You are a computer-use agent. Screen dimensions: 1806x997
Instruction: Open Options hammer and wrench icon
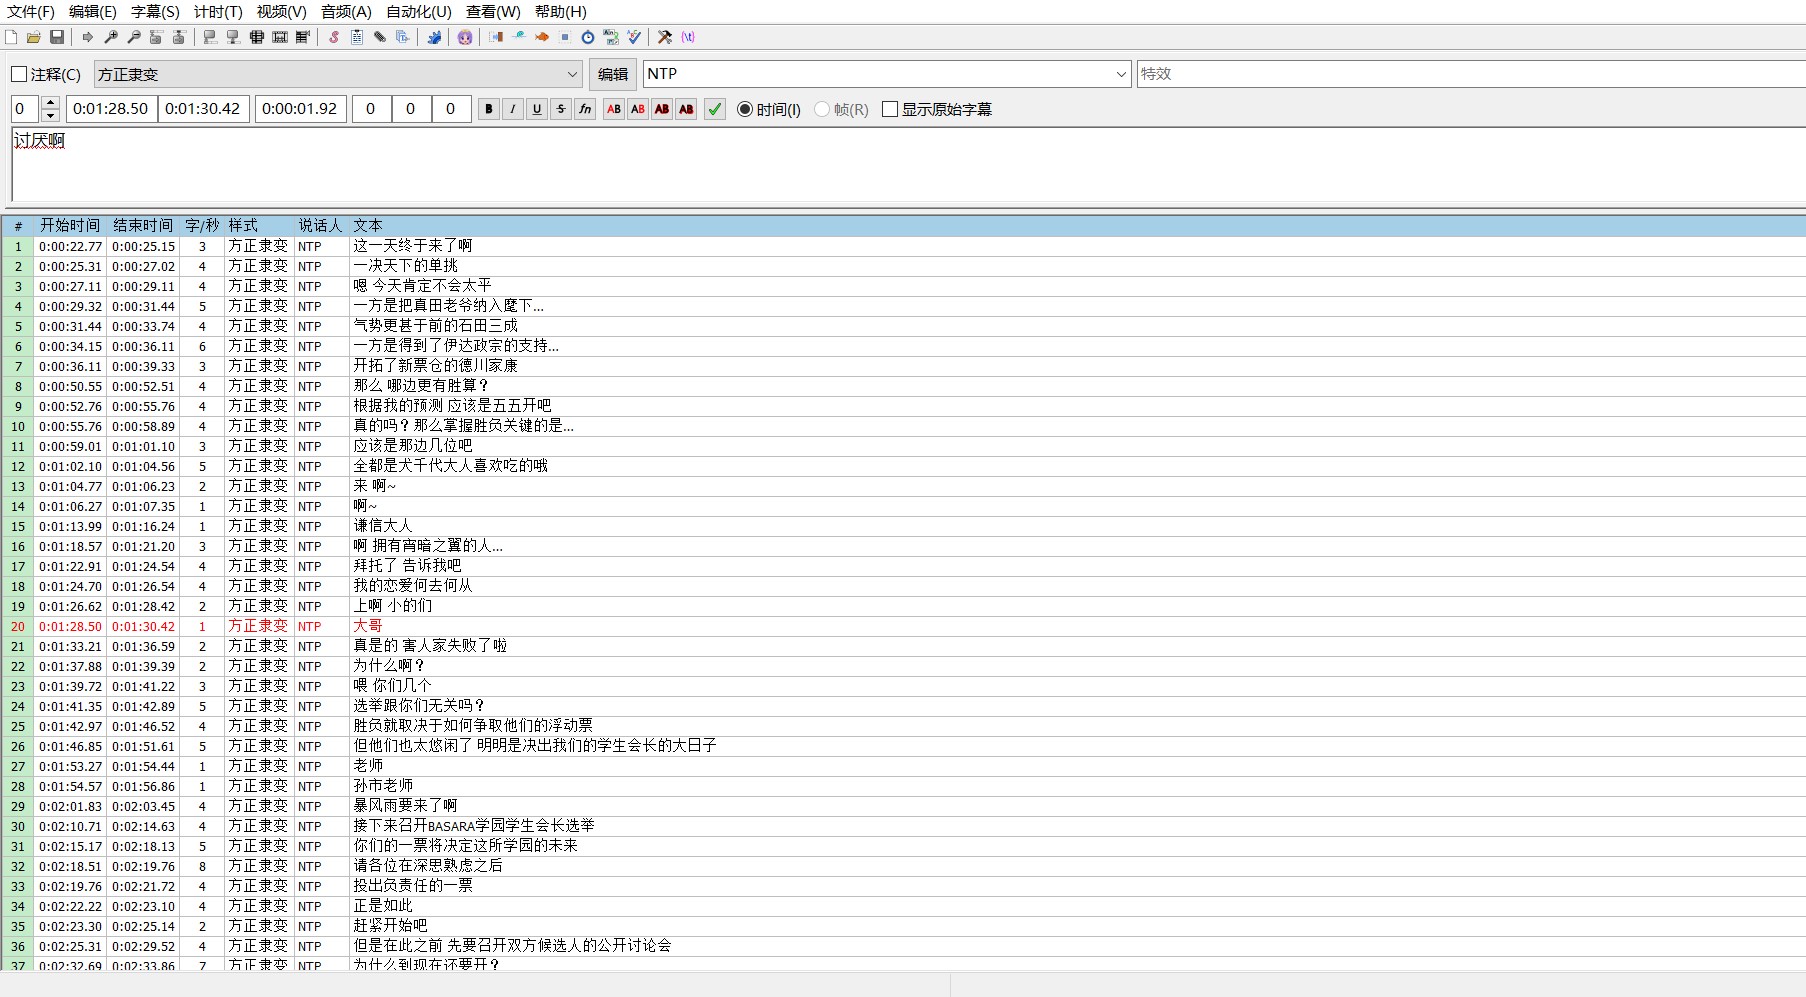tap(665, 37)
